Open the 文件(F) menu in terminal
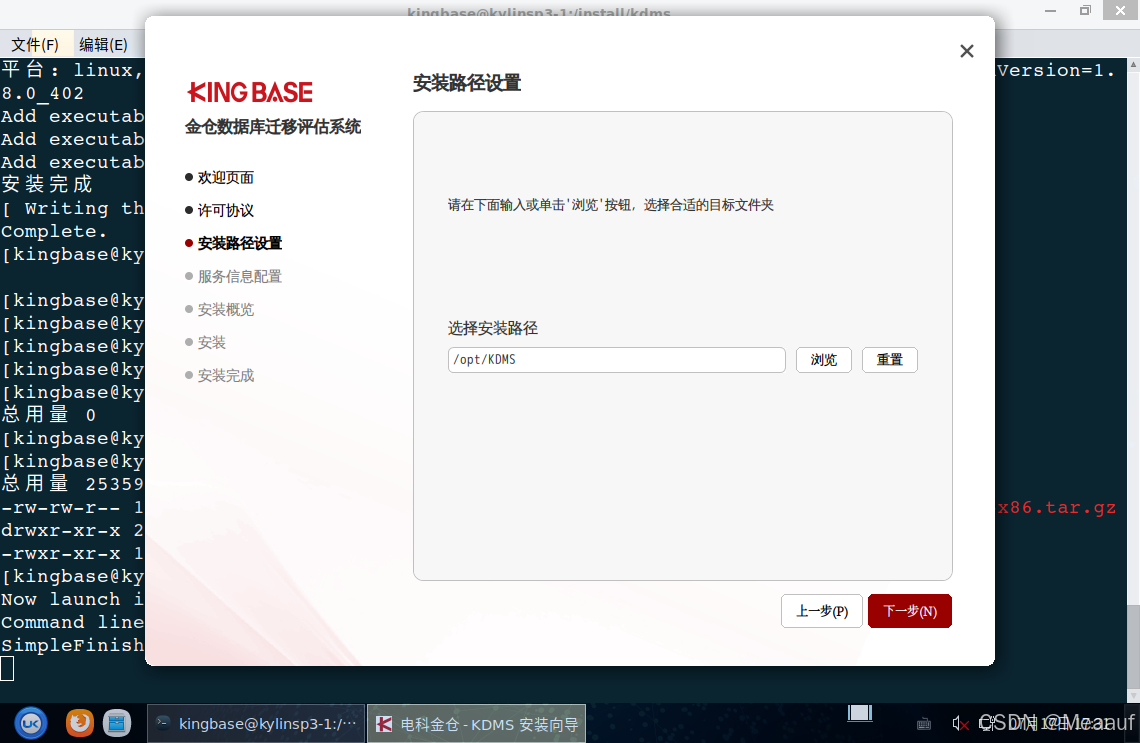The width and height of the screenshot is (1140, 743). click(35, 44)
